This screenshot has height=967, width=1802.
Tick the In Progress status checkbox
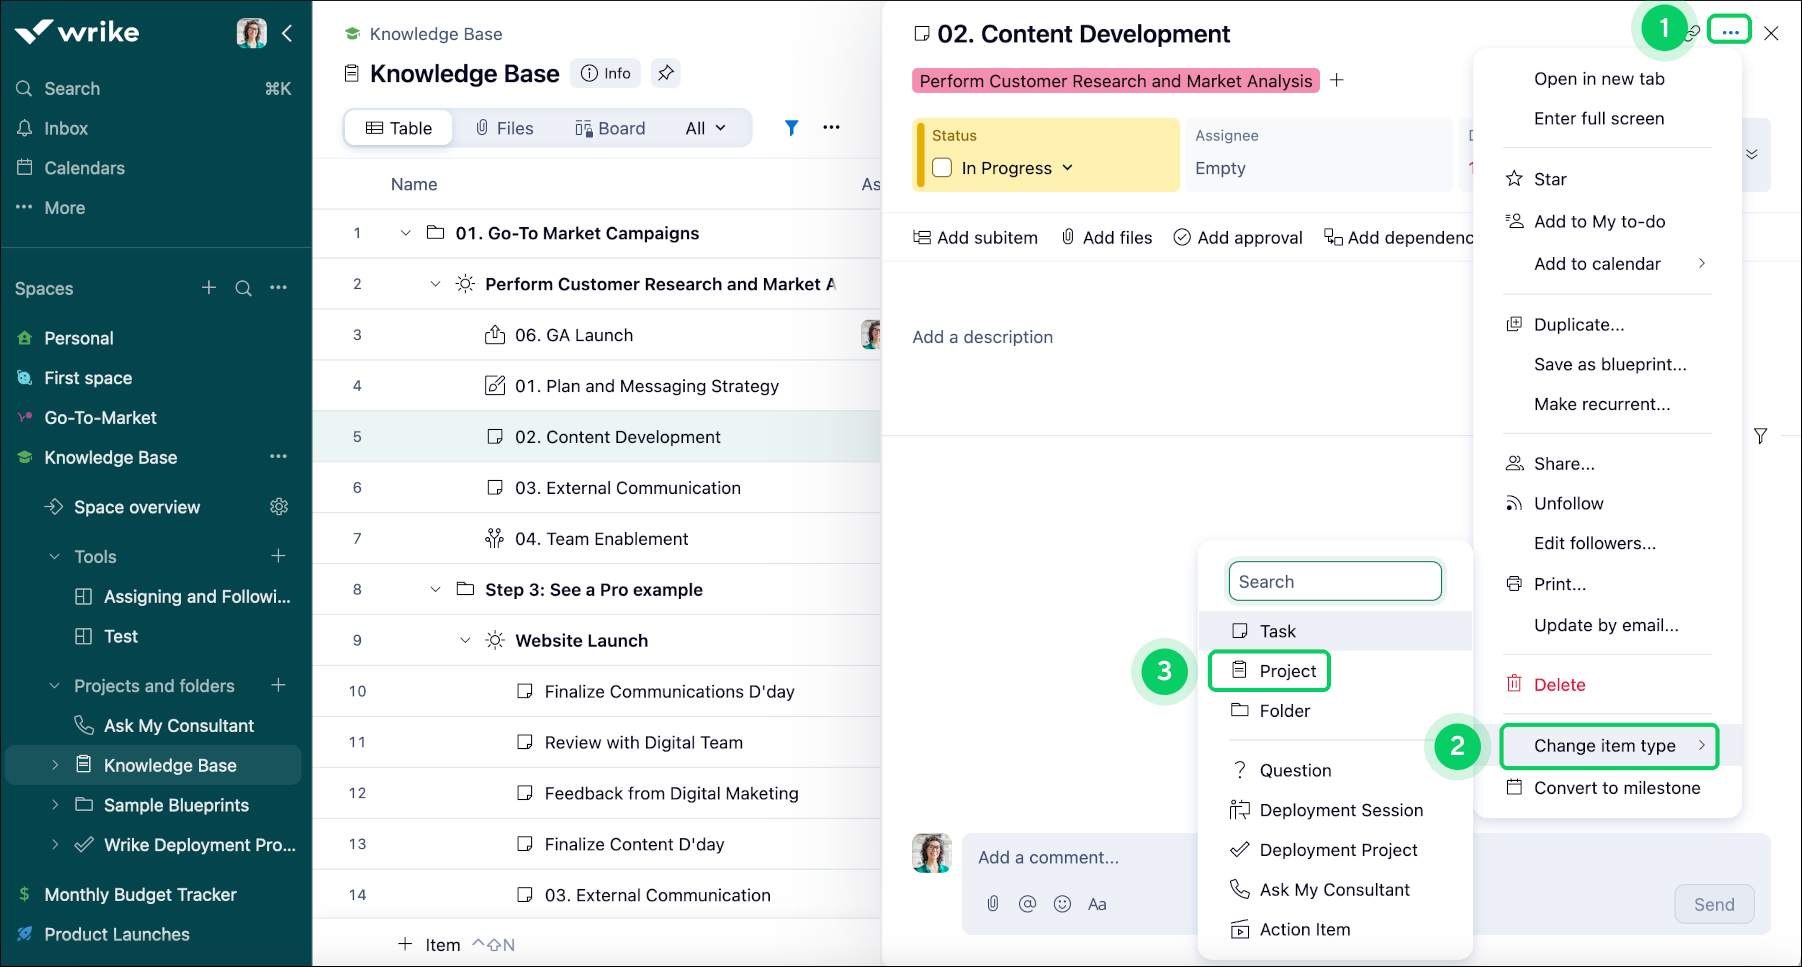coord(942,168)
